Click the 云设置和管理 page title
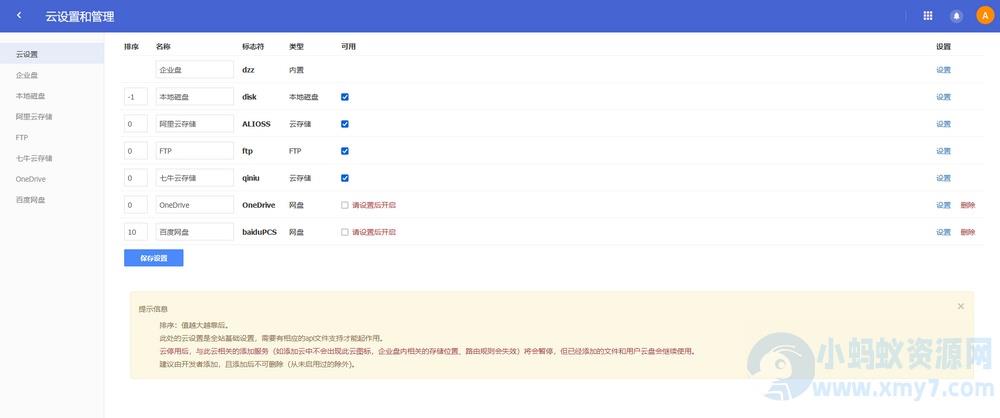The height and width of the screenshot is (418, 1000). coord(80,17)
